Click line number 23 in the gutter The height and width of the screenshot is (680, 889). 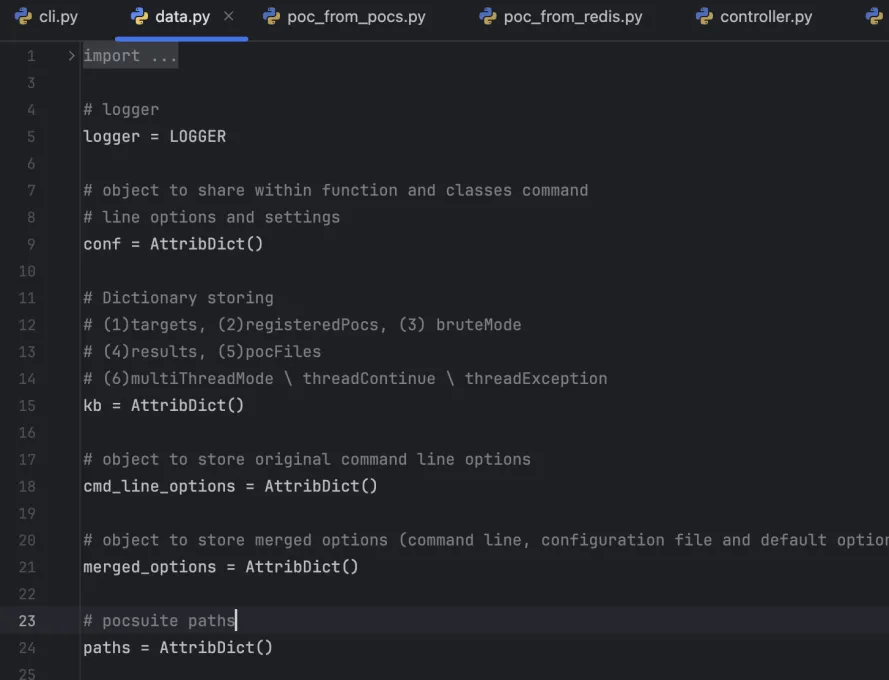(27, 621)
